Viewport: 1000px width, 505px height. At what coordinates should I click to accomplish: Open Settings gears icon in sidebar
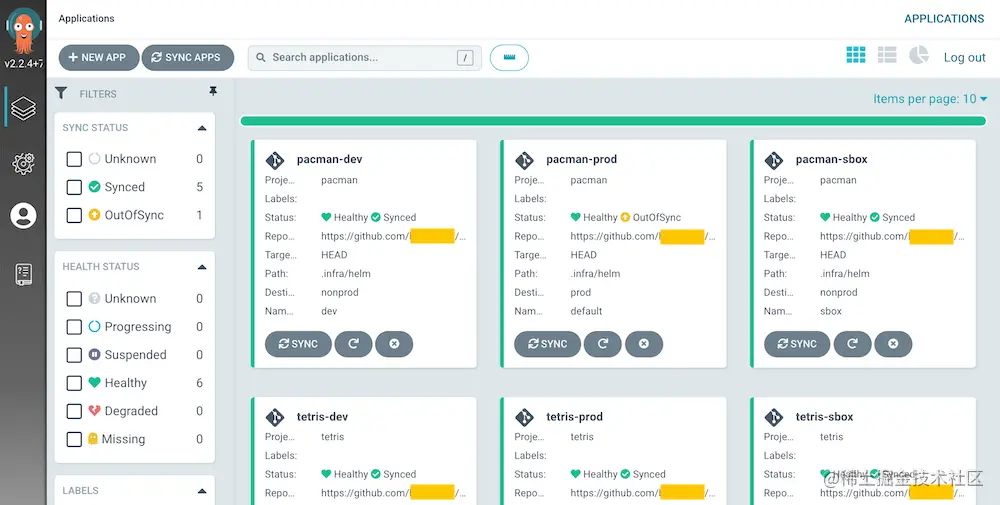coord(24,163)
